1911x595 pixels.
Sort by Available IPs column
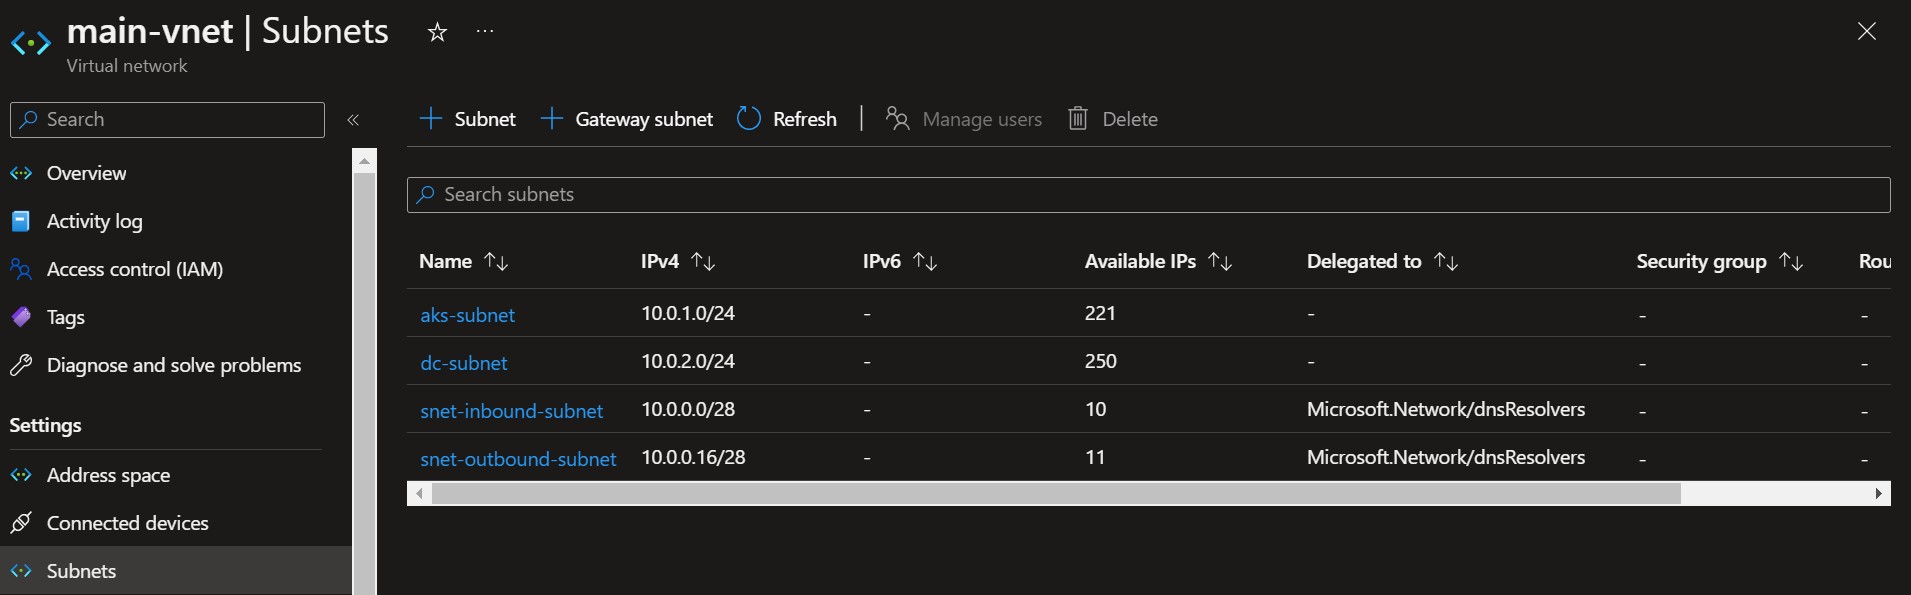pyautogui.click(x=1220, y=262)
